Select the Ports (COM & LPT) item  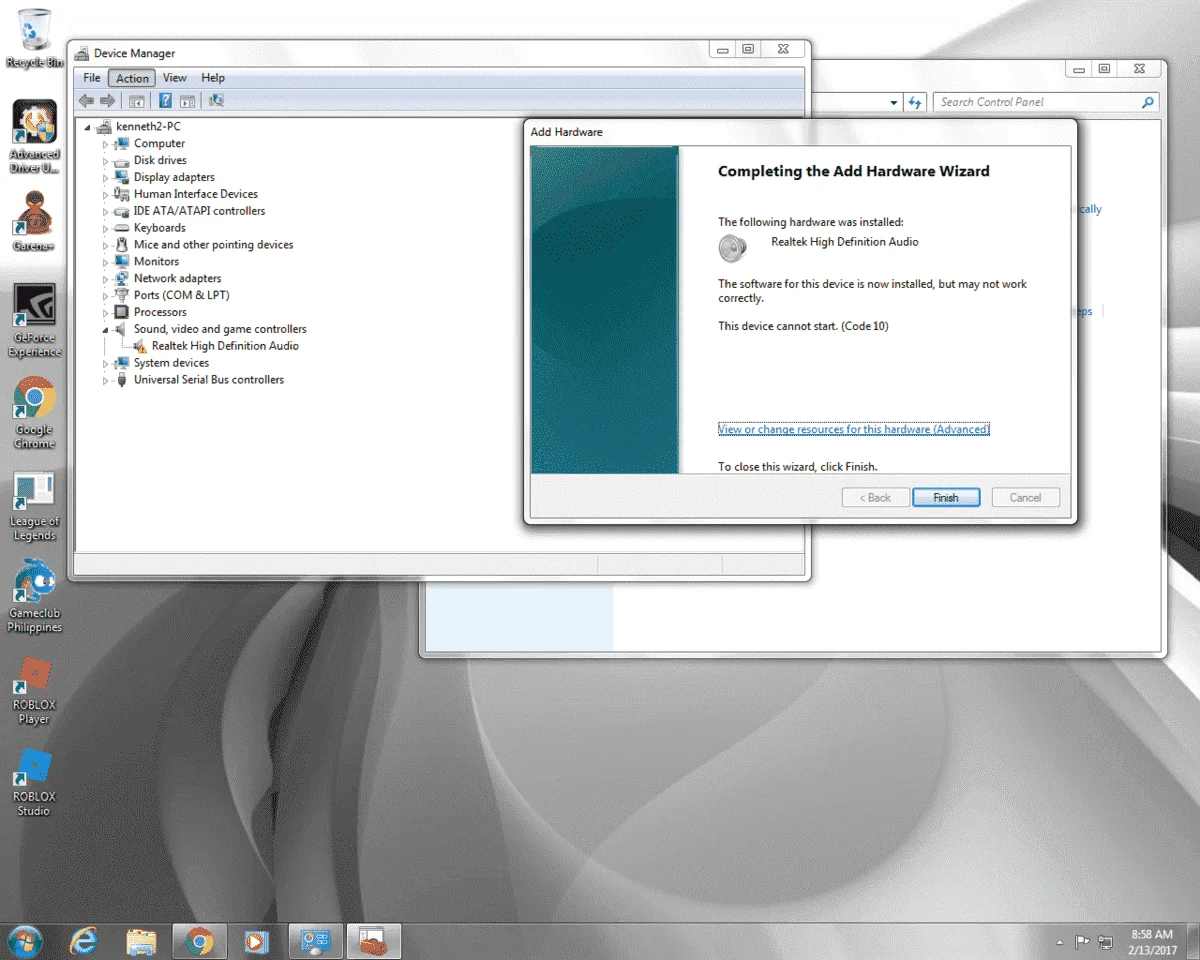tap(182, 296)
